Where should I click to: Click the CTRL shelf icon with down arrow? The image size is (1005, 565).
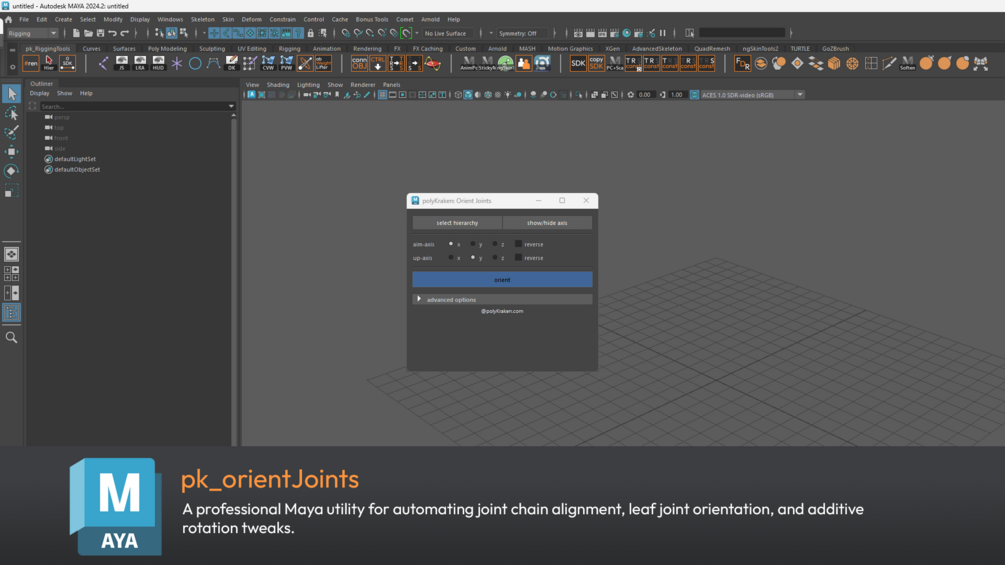coord(378,63)
